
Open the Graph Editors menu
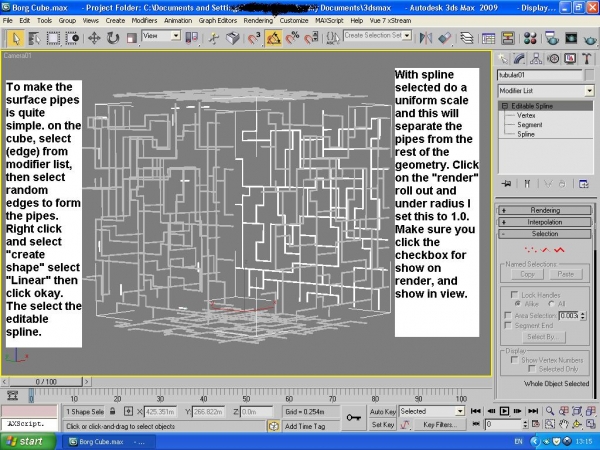(217, 21)
